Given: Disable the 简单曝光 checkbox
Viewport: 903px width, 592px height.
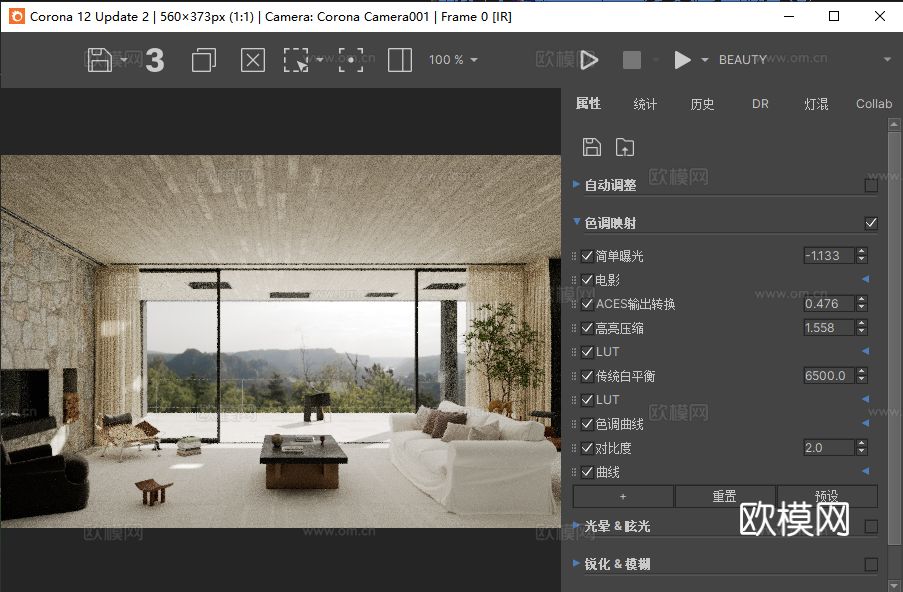Looking at the screenshot, I should [x=587, y=256].
